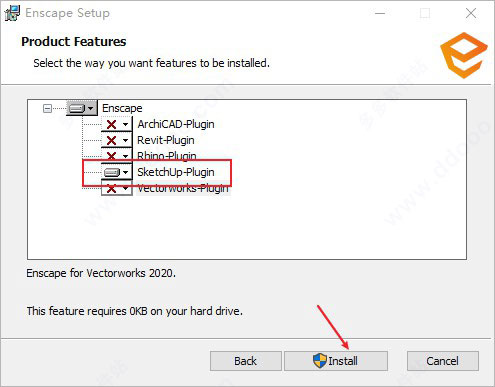Click the hard drive icon beside SketchUp-Plugin
This screenshot has width=495, height=387.
pos(112,172)
